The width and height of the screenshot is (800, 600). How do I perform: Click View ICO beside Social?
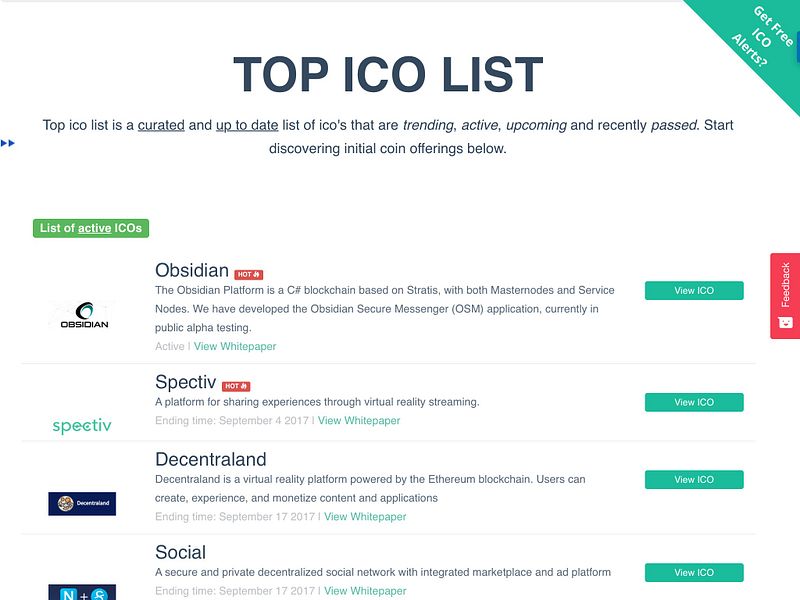click(696, 572)
